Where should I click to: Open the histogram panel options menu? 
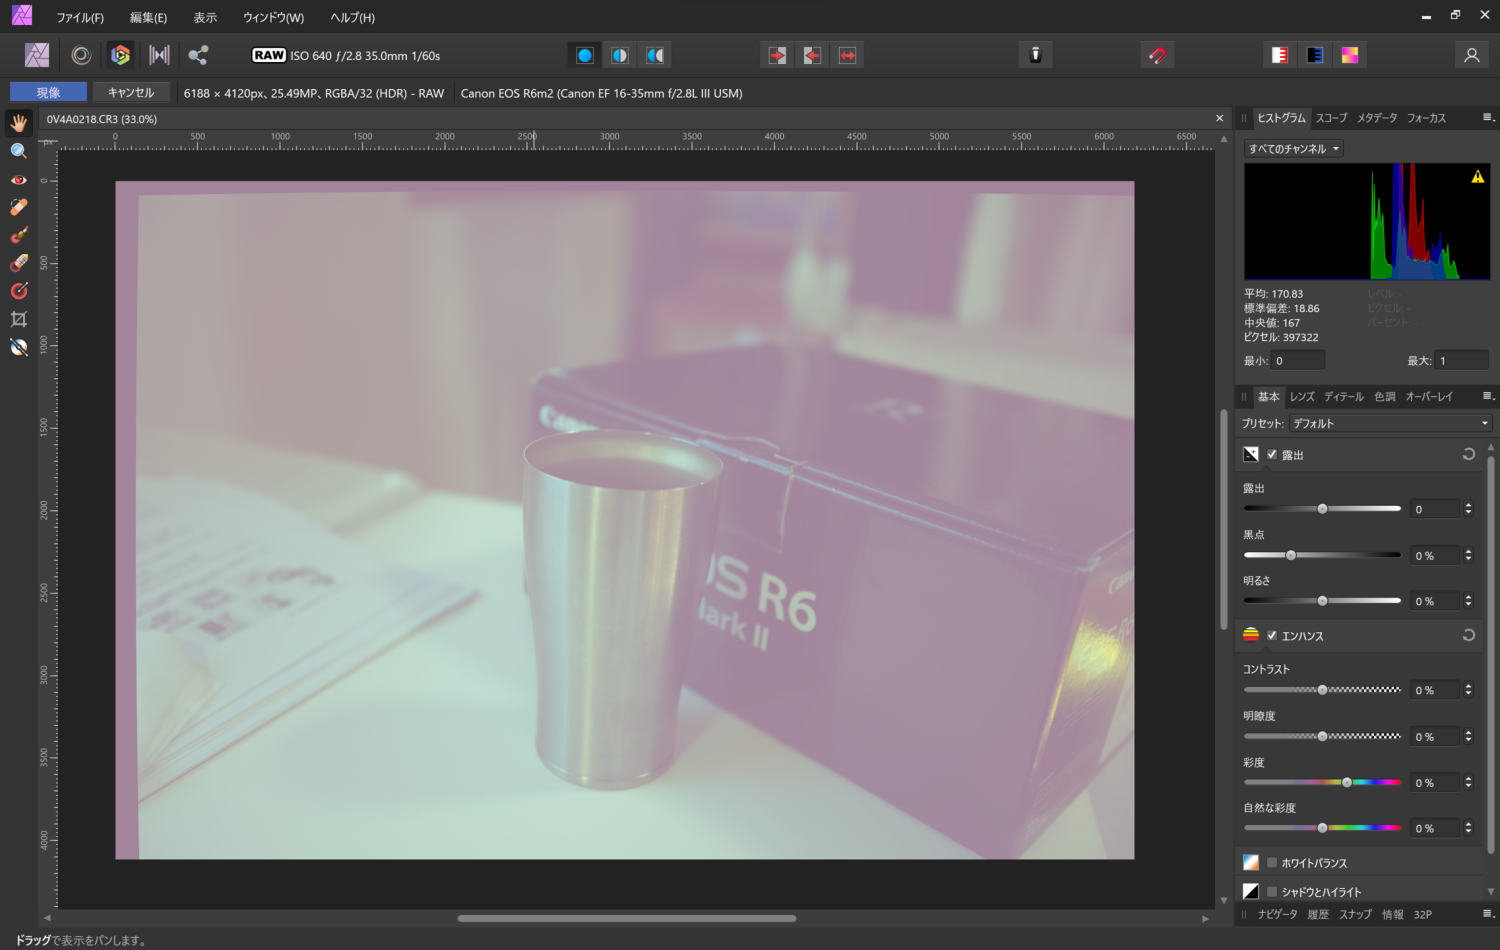[1486, 117]
